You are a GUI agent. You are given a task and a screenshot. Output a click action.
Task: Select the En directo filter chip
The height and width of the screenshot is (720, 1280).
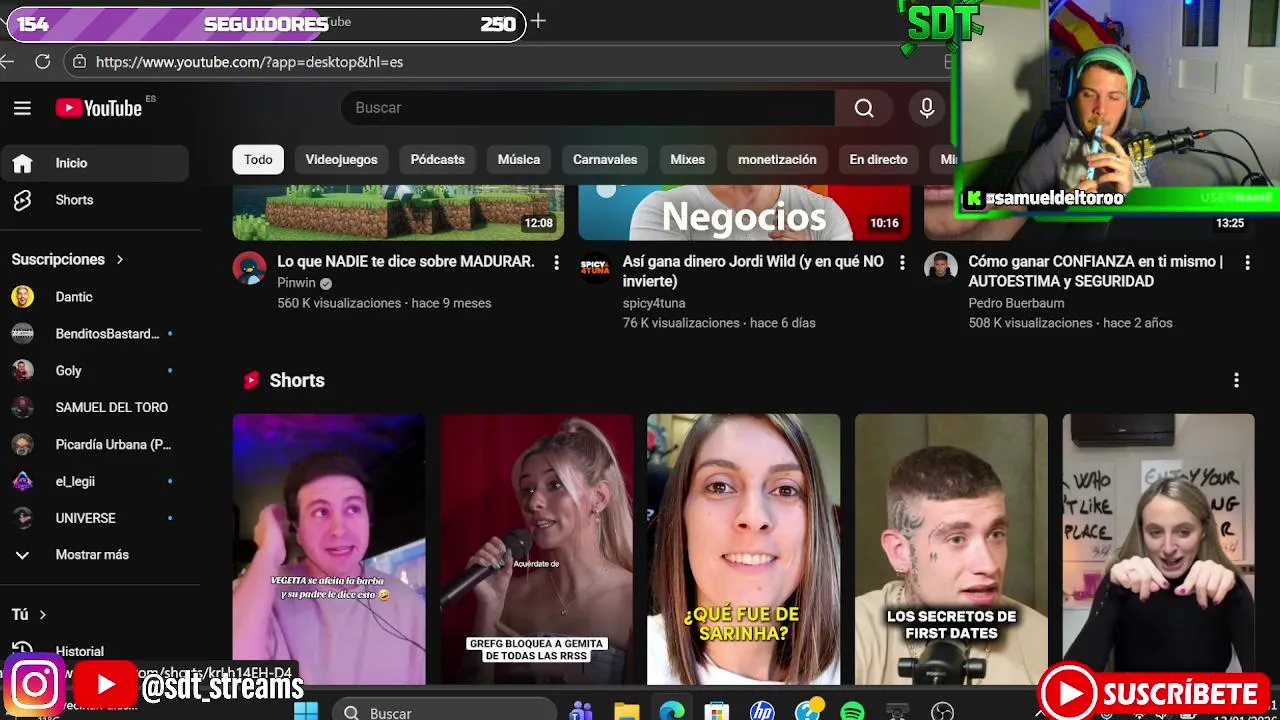pos(878,160)
